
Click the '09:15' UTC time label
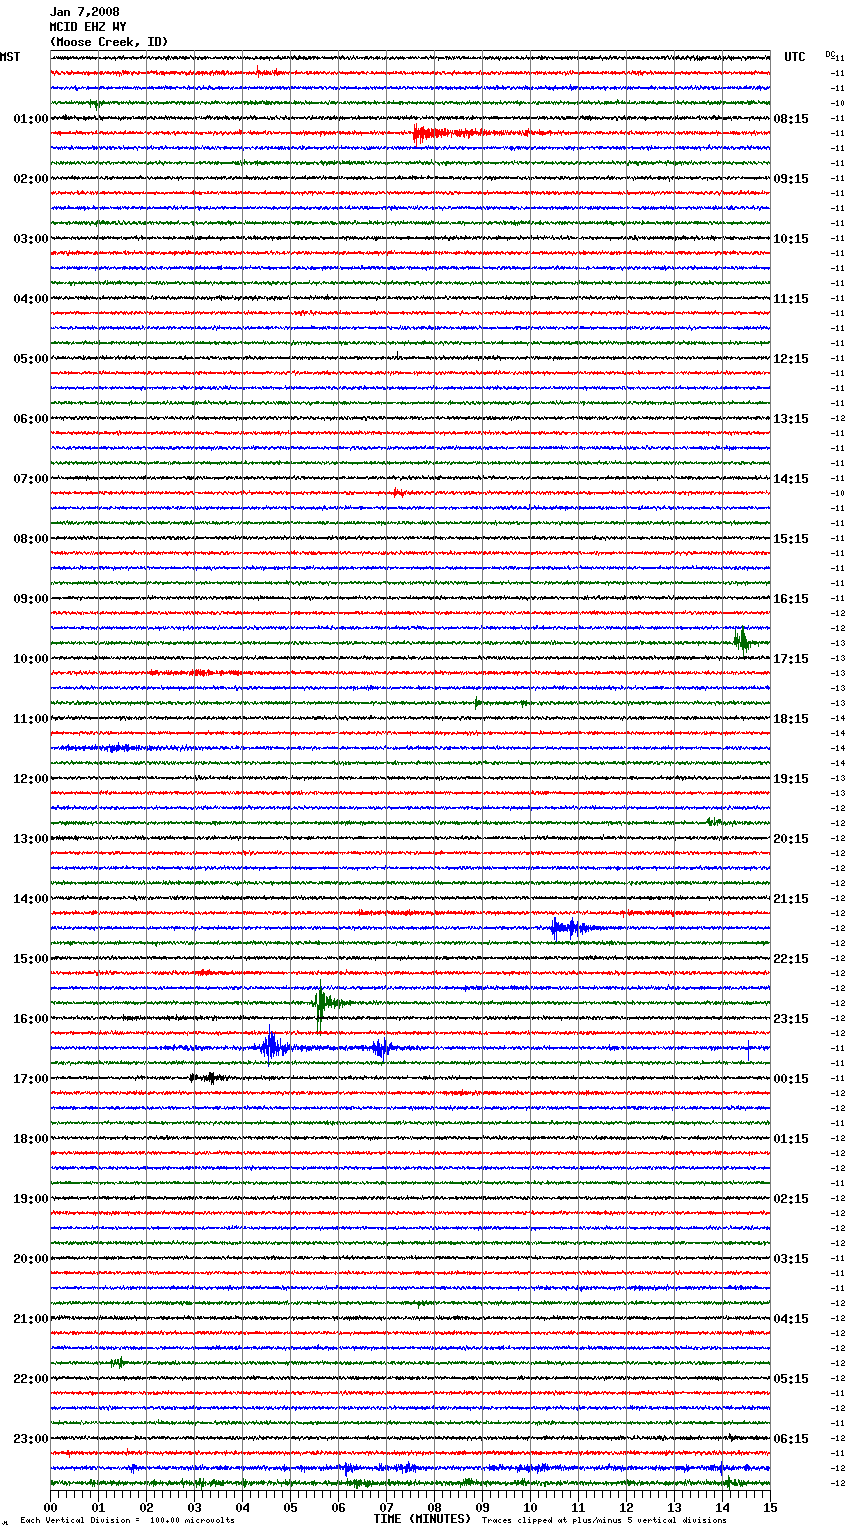click(791, 179)
